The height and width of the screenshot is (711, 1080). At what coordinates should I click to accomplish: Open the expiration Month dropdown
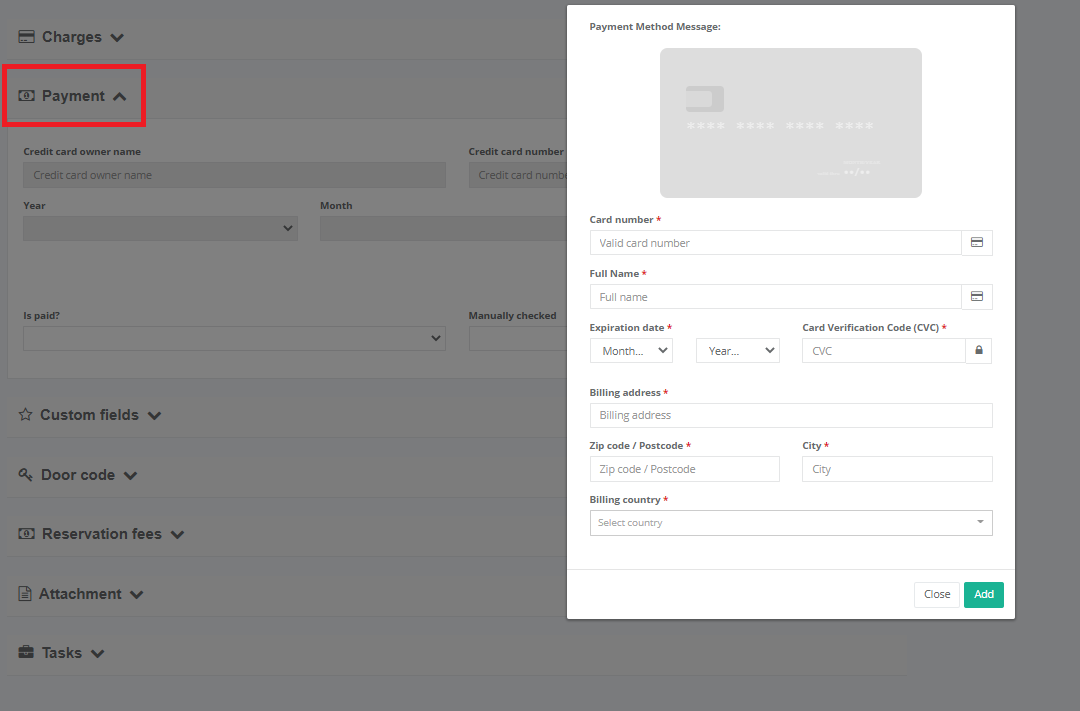coord(631,351)
